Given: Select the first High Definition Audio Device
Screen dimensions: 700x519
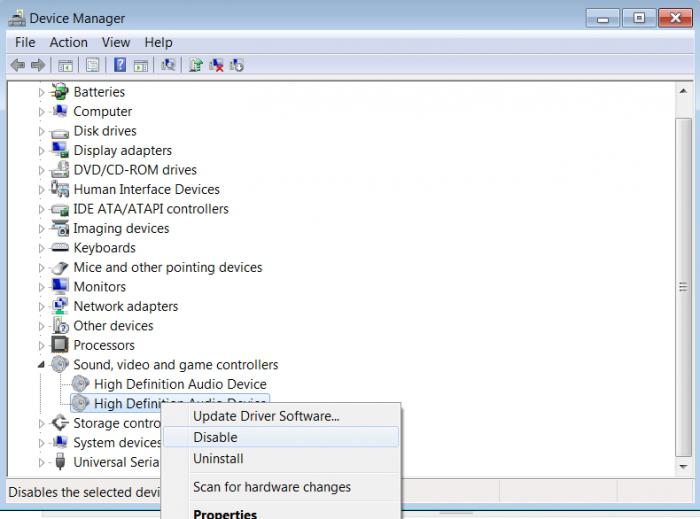Looking at the screenshot, I should tap(180, 384).
